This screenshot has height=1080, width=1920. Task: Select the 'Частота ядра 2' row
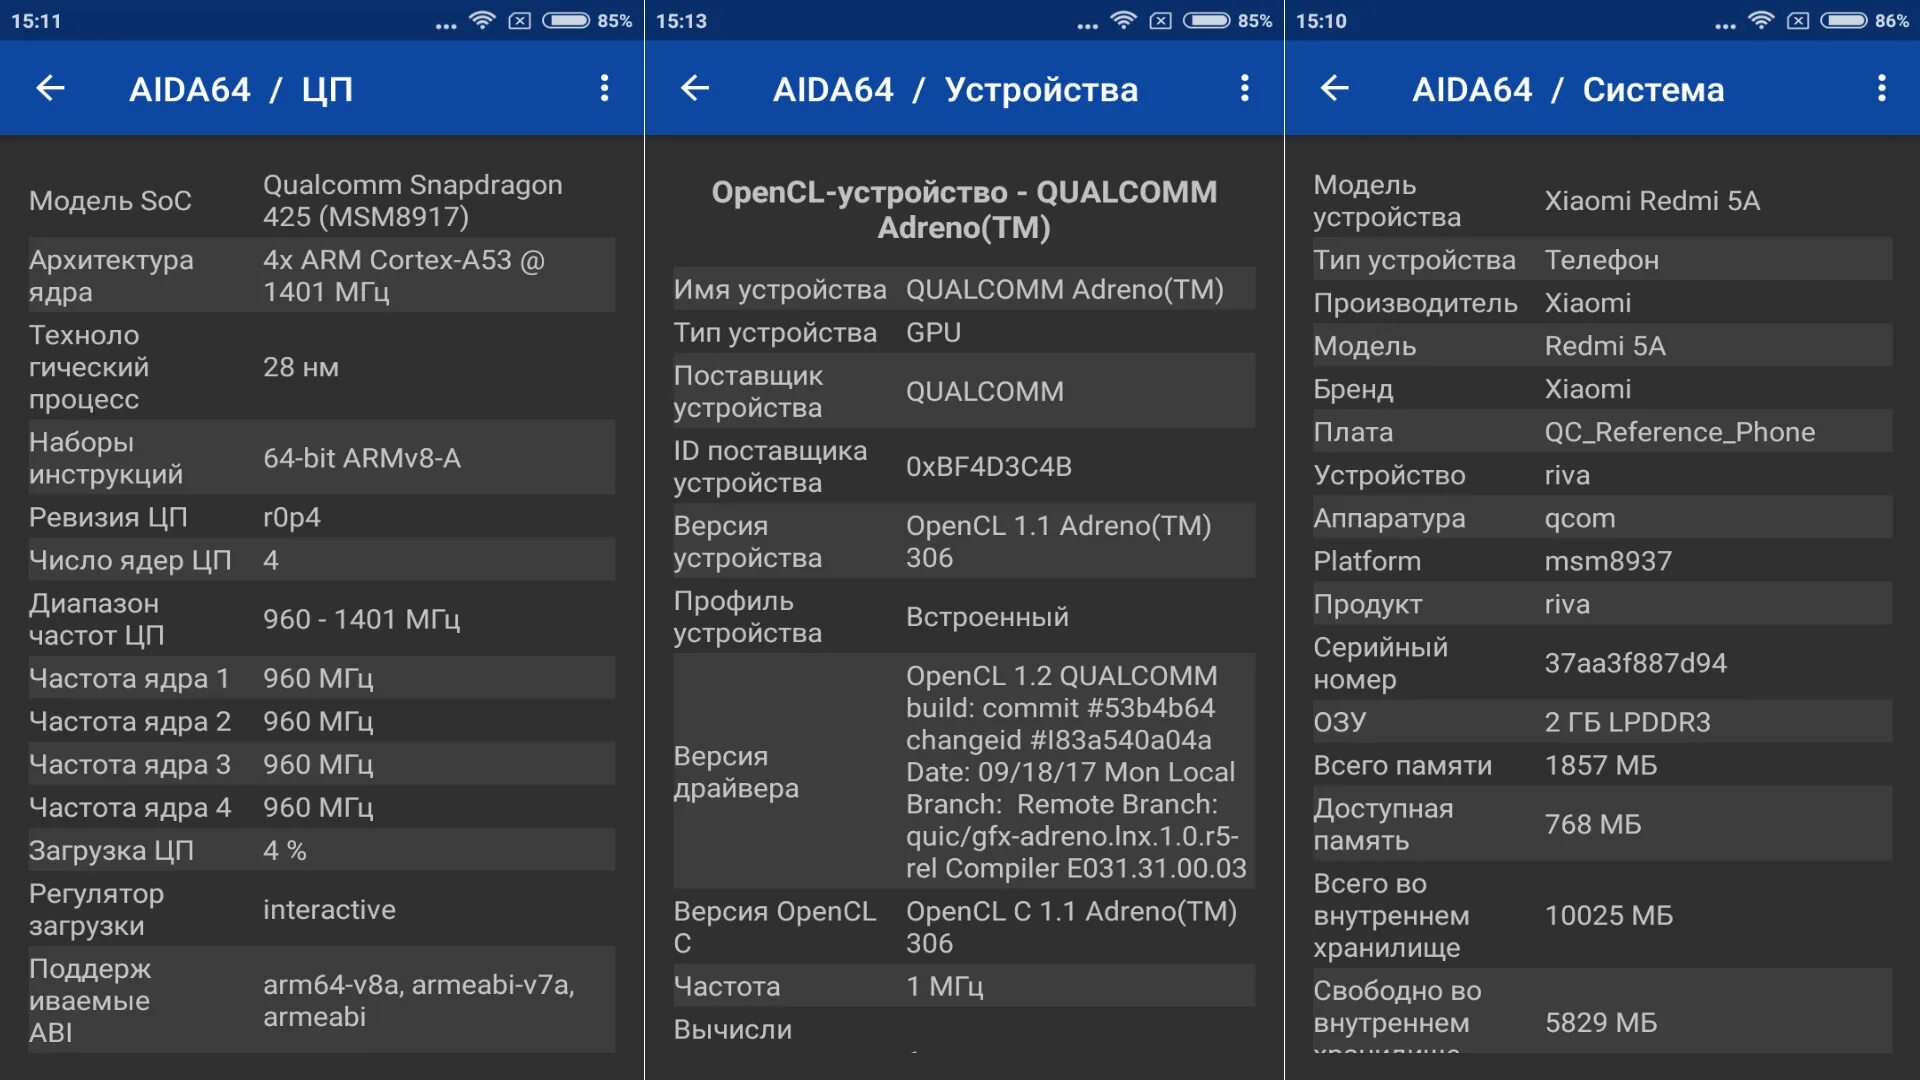coord(321,721)
